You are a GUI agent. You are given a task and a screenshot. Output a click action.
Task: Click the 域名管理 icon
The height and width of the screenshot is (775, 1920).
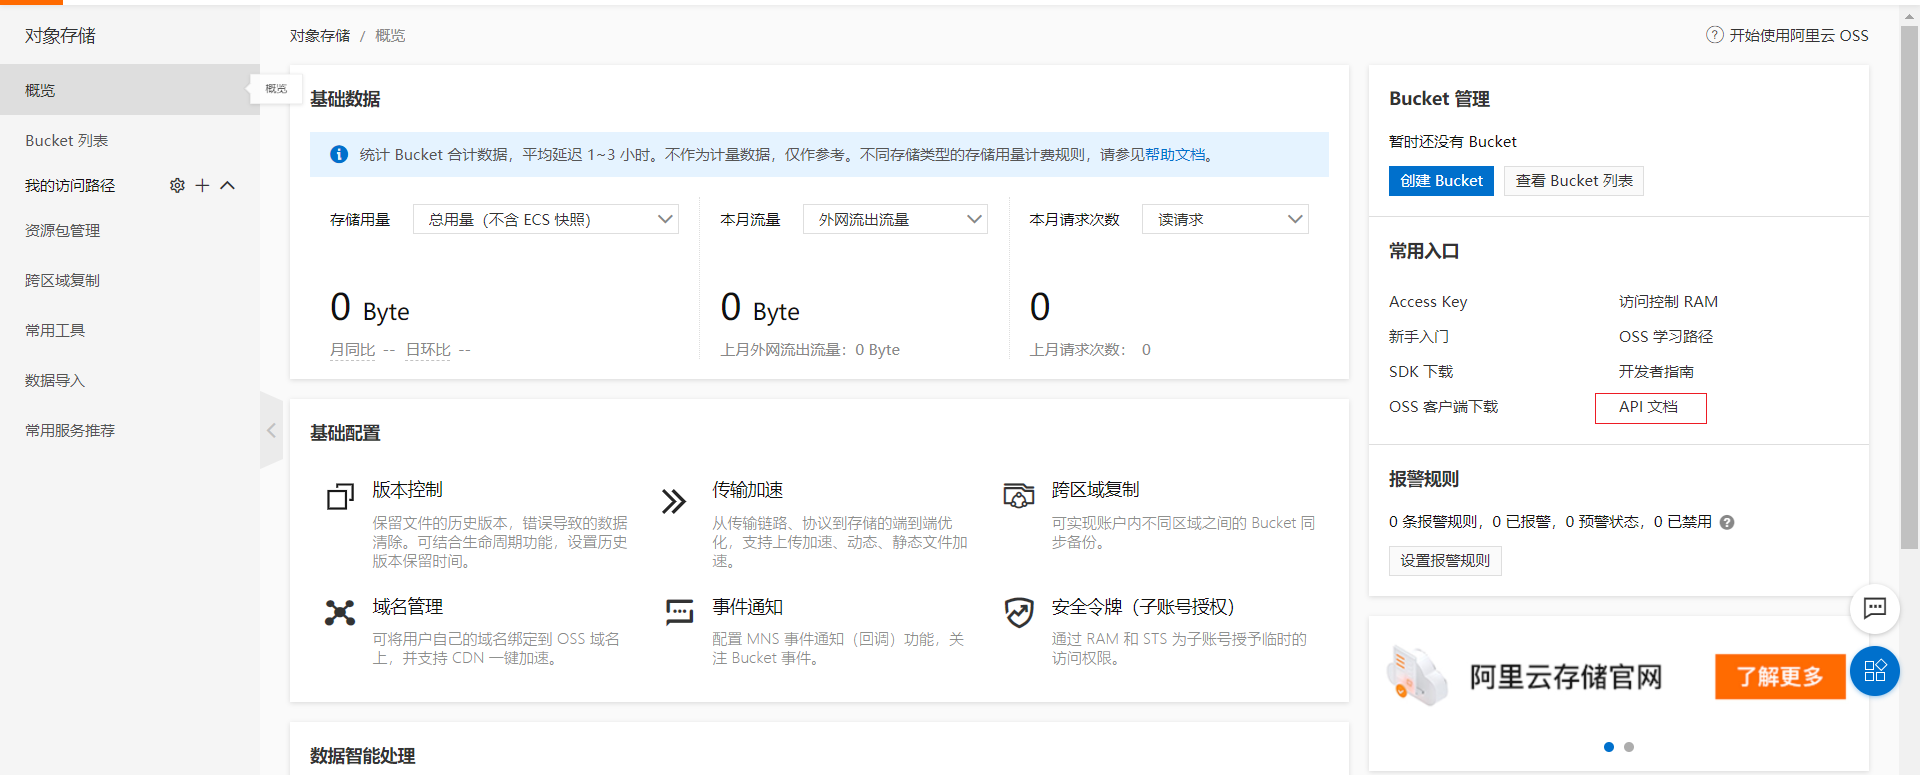coord(340,613)
